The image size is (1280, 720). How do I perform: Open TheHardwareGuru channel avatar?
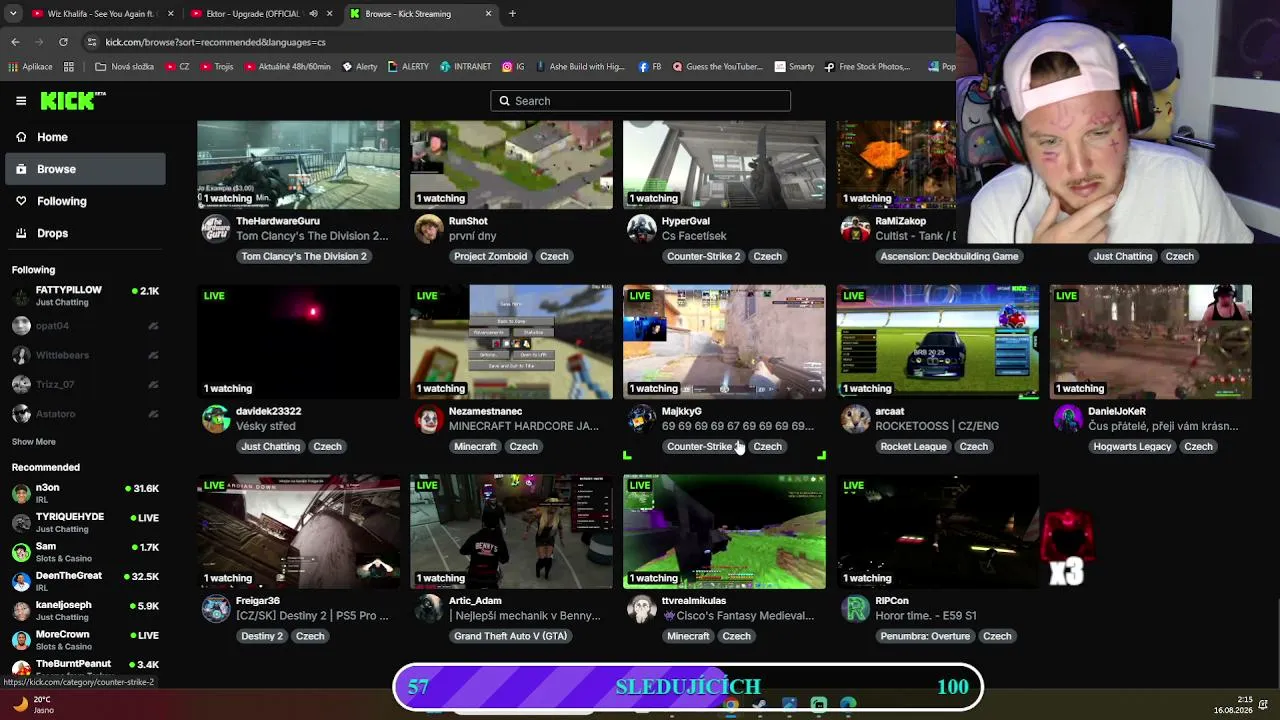tap(216, 229)
